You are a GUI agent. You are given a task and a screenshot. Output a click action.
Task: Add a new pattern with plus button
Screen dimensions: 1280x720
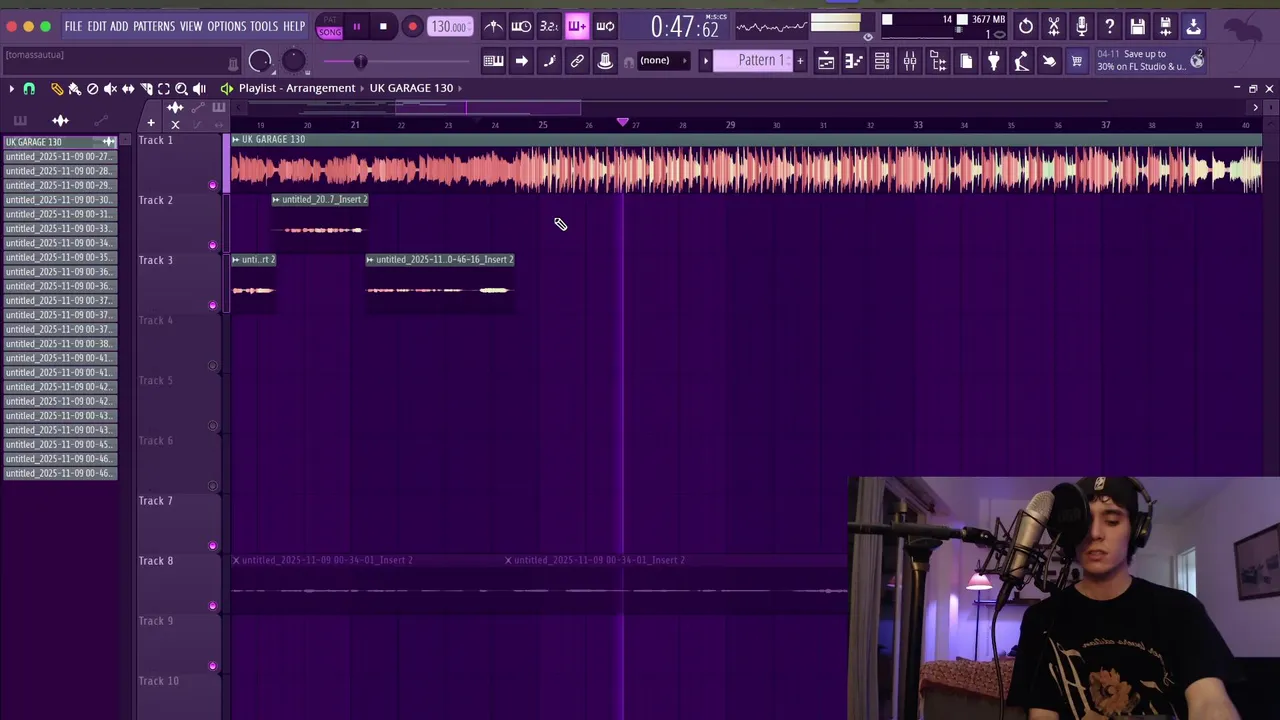point(800,62)
